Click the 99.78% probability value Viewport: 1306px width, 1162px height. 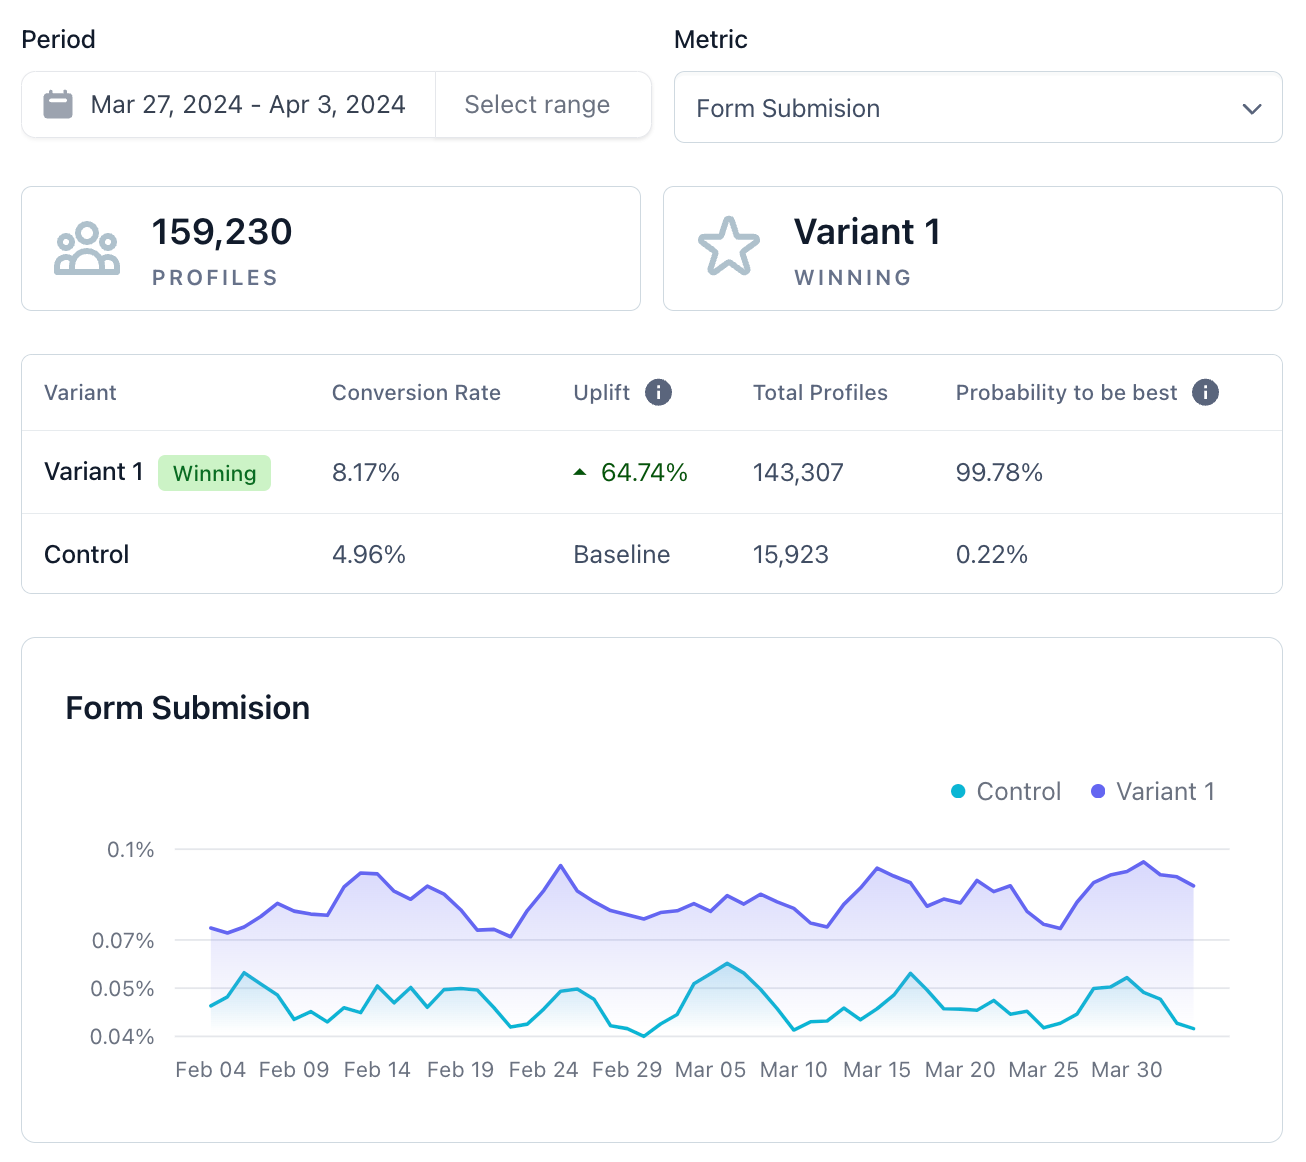tap(999, 472)
